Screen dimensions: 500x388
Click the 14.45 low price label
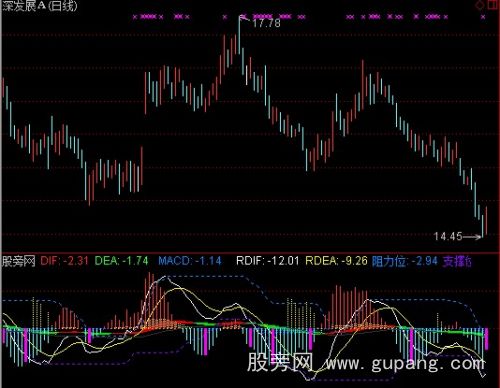point(448,236)
